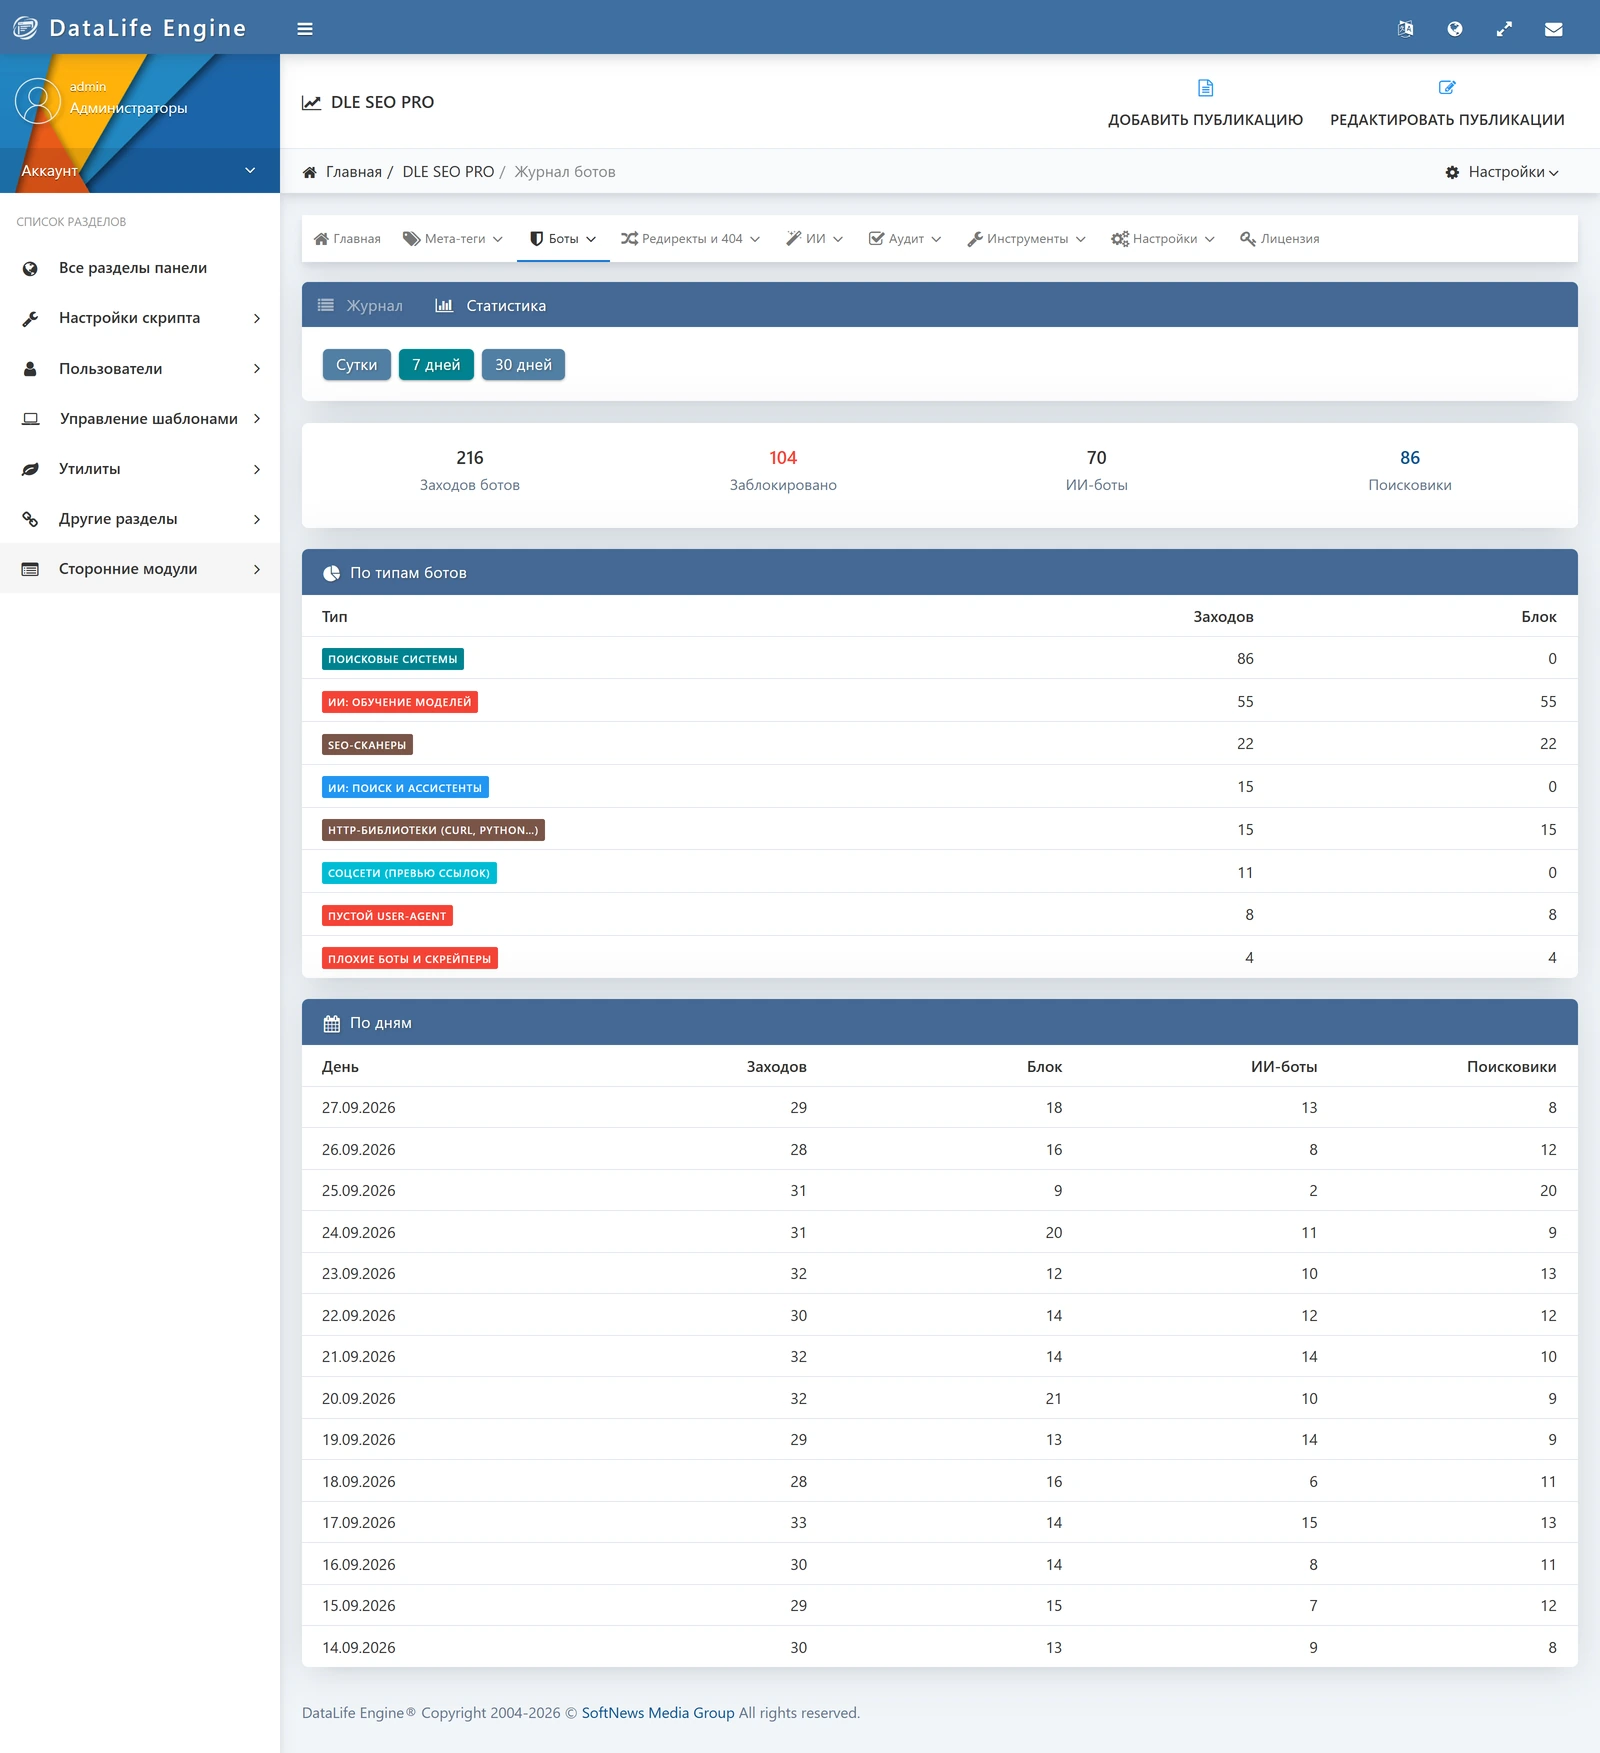This screenshot has width=1600, height=1753.
Task: Click the laptop icon beside Управление шаблонами
Action: point(30,419)
